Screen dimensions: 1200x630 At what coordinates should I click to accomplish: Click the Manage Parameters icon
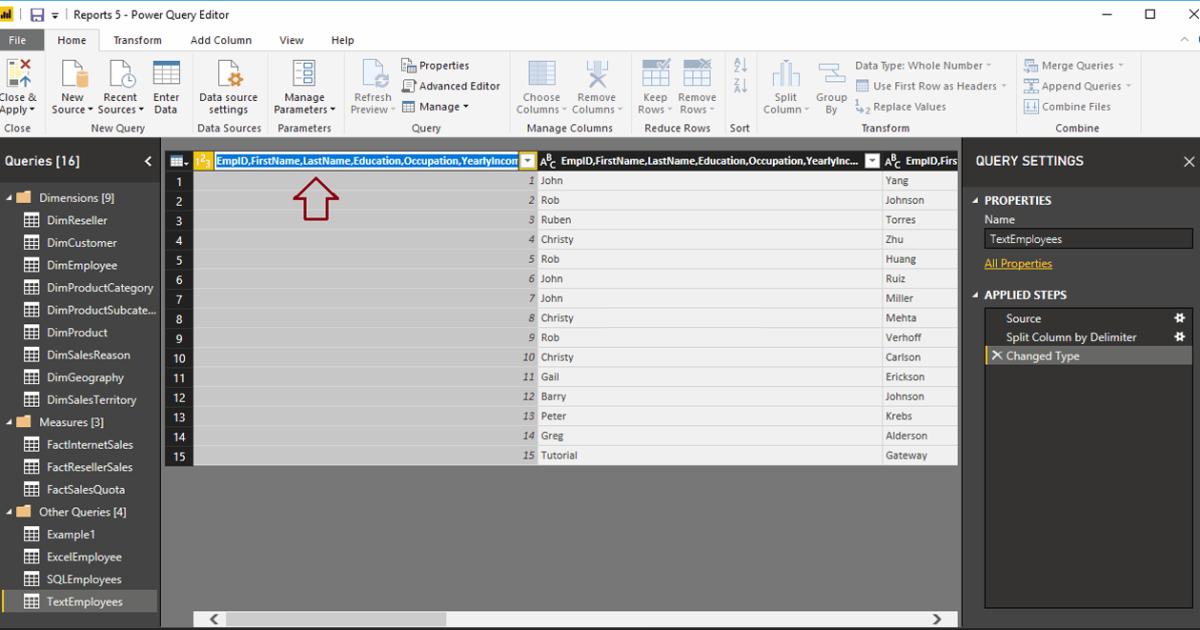point(304,74)
